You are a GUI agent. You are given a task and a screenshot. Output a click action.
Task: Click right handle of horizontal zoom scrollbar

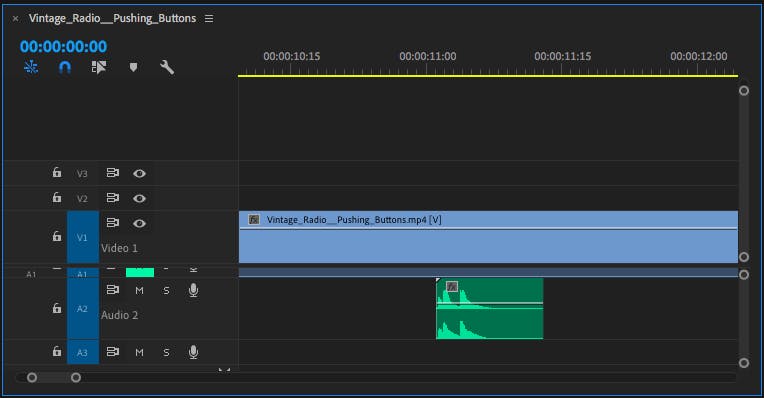(x=76, y=378)
